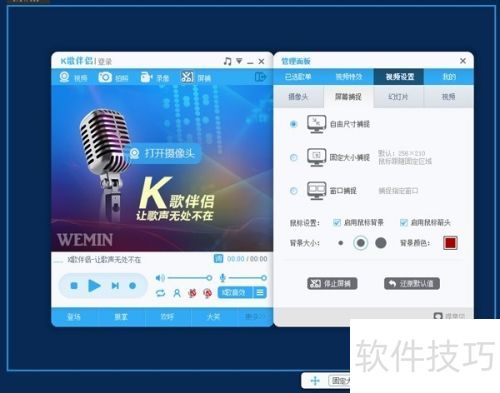Start recording with the round record button
The width and height of the screenshot is (500, 393).
tap(132, 286)
